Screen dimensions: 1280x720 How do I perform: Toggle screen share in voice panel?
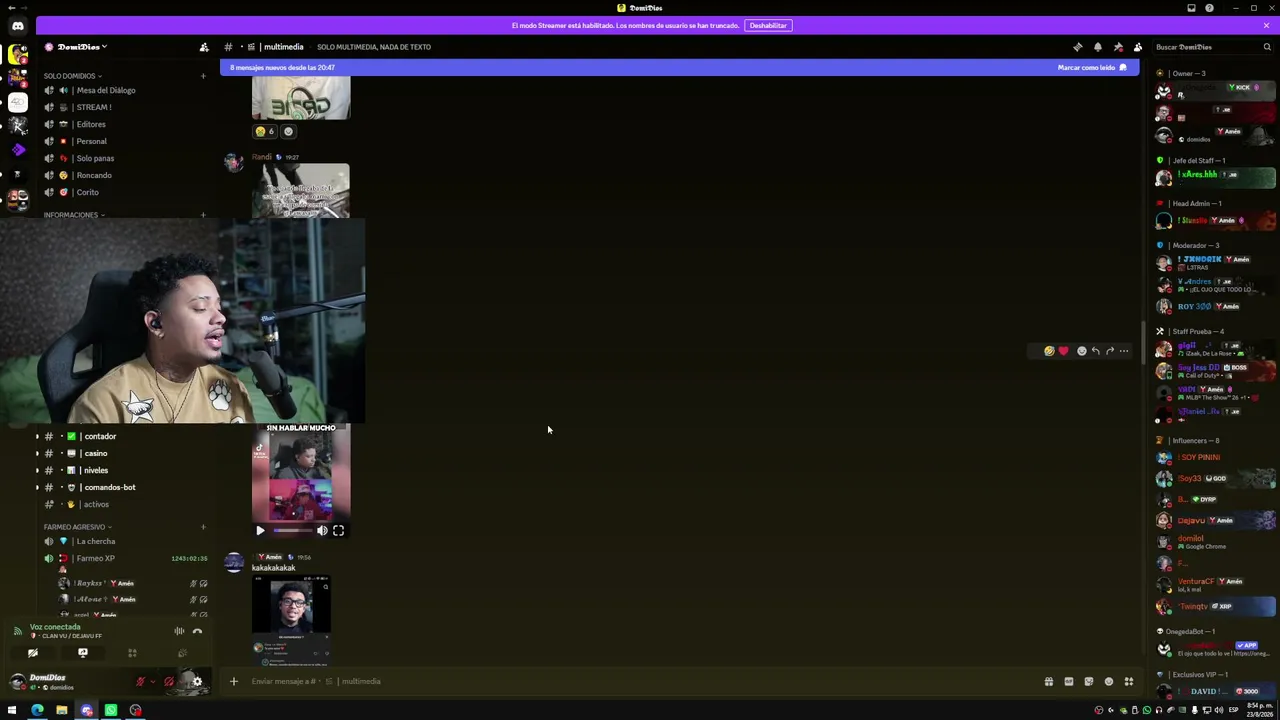83,653
